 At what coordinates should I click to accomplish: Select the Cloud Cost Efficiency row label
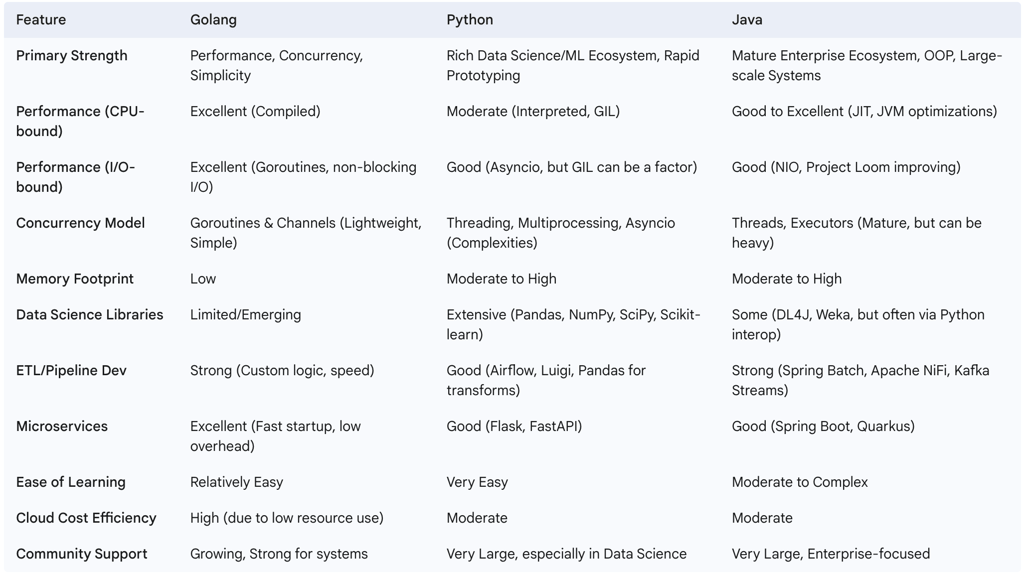coord(86,518)
